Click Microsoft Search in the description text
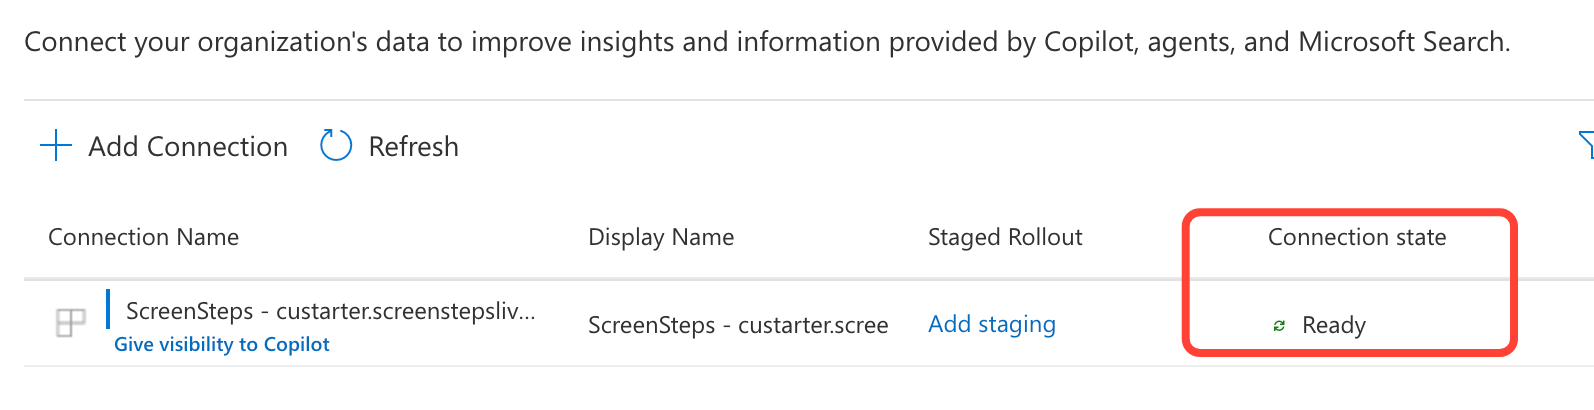 tap(1401, 42)
